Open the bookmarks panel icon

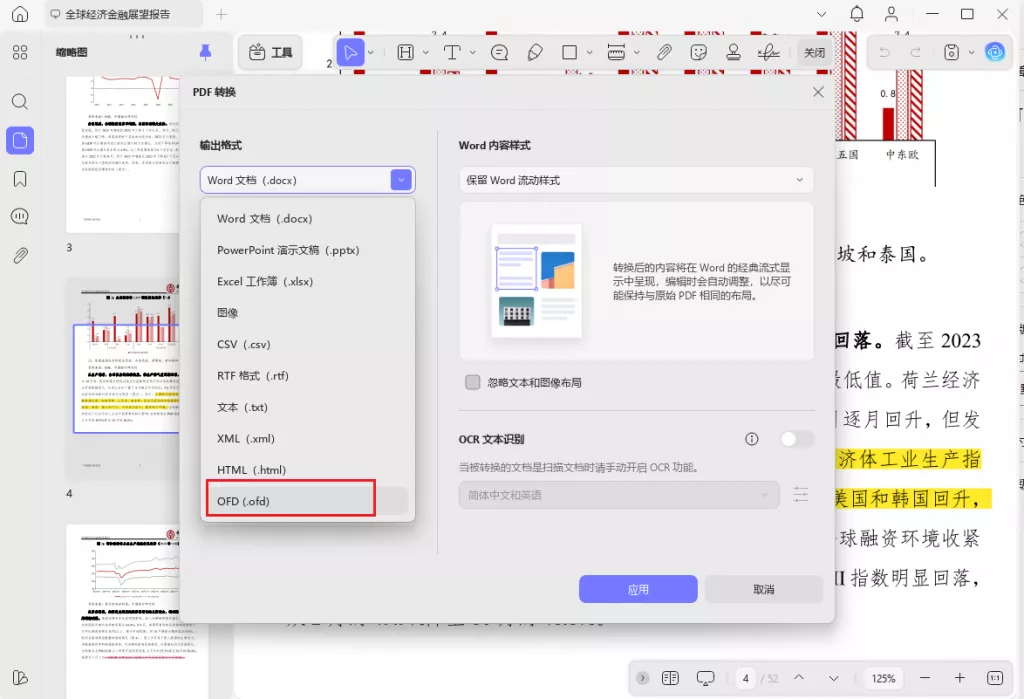[20, 179]
